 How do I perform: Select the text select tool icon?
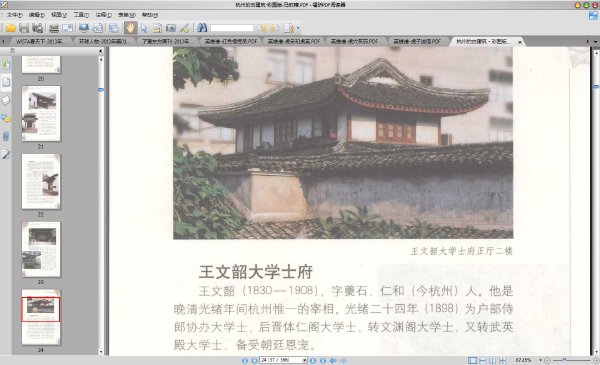[157, 28]
